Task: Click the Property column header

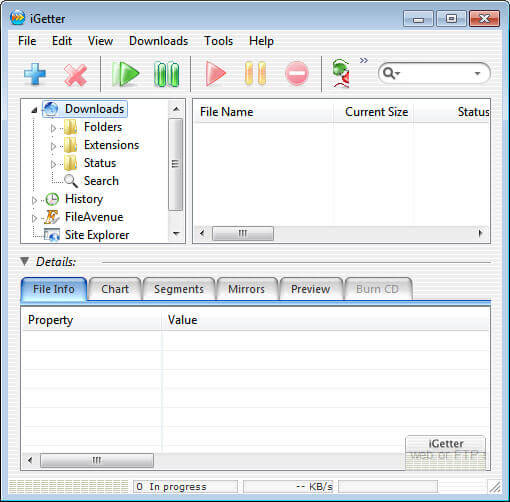Action: [x=92, y=320]
